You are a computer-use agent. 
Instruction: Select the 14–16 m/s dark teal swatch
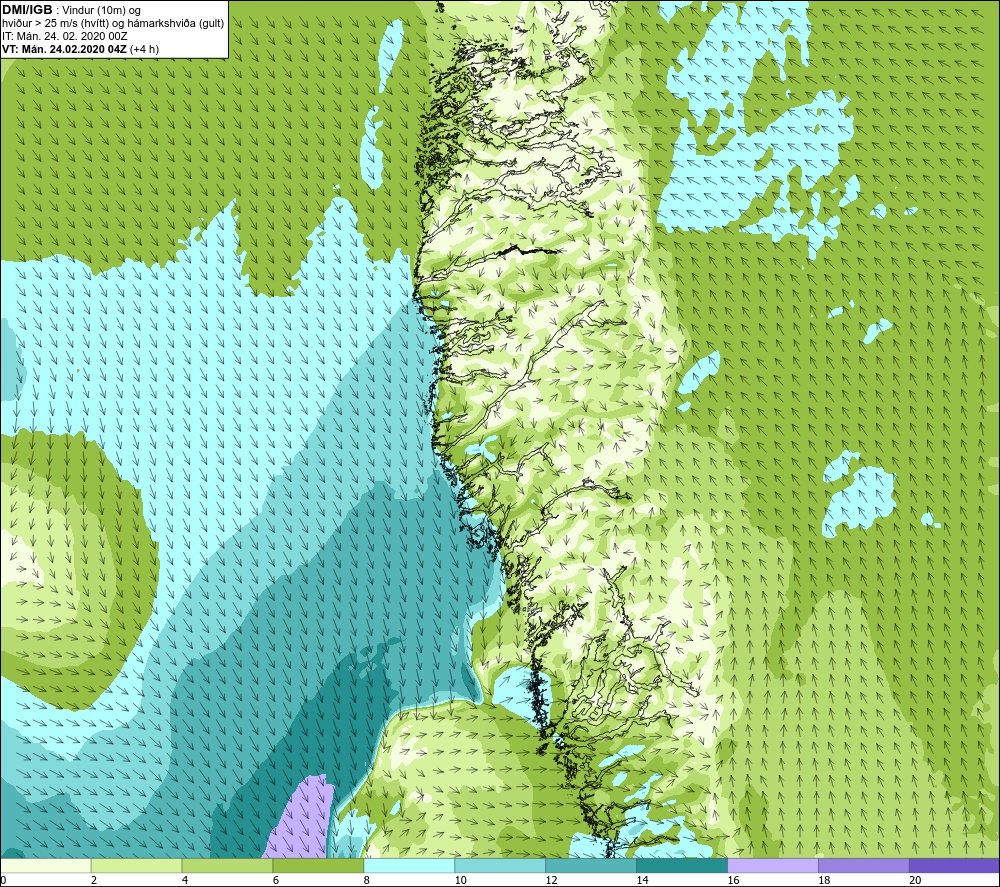point(682,865)
